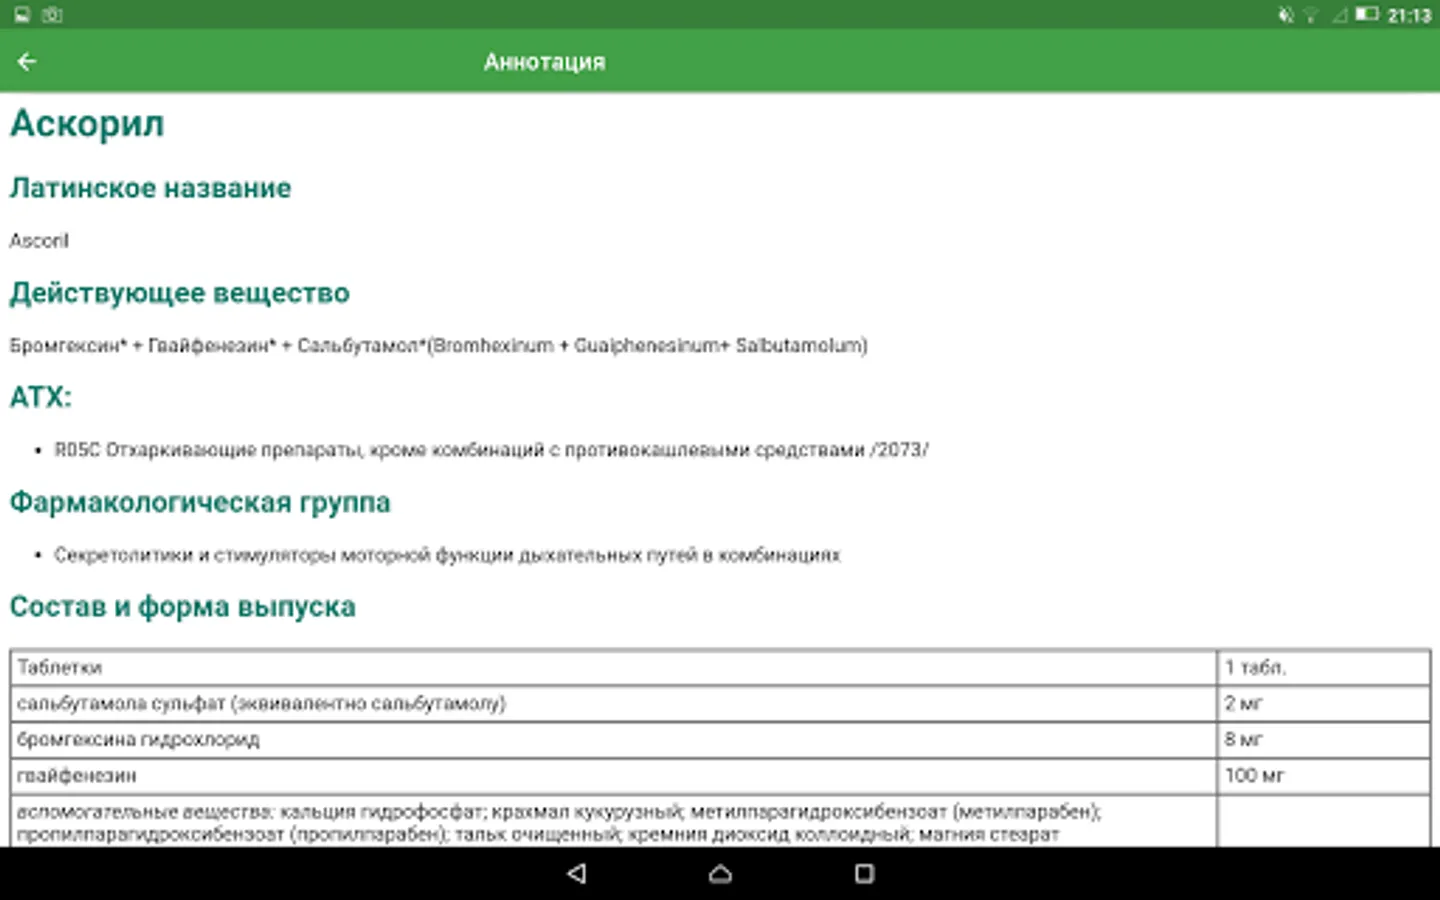Screen dimensions: 1440x900
Task: Select the Аннотация header title
Action: tap(545, 62)
